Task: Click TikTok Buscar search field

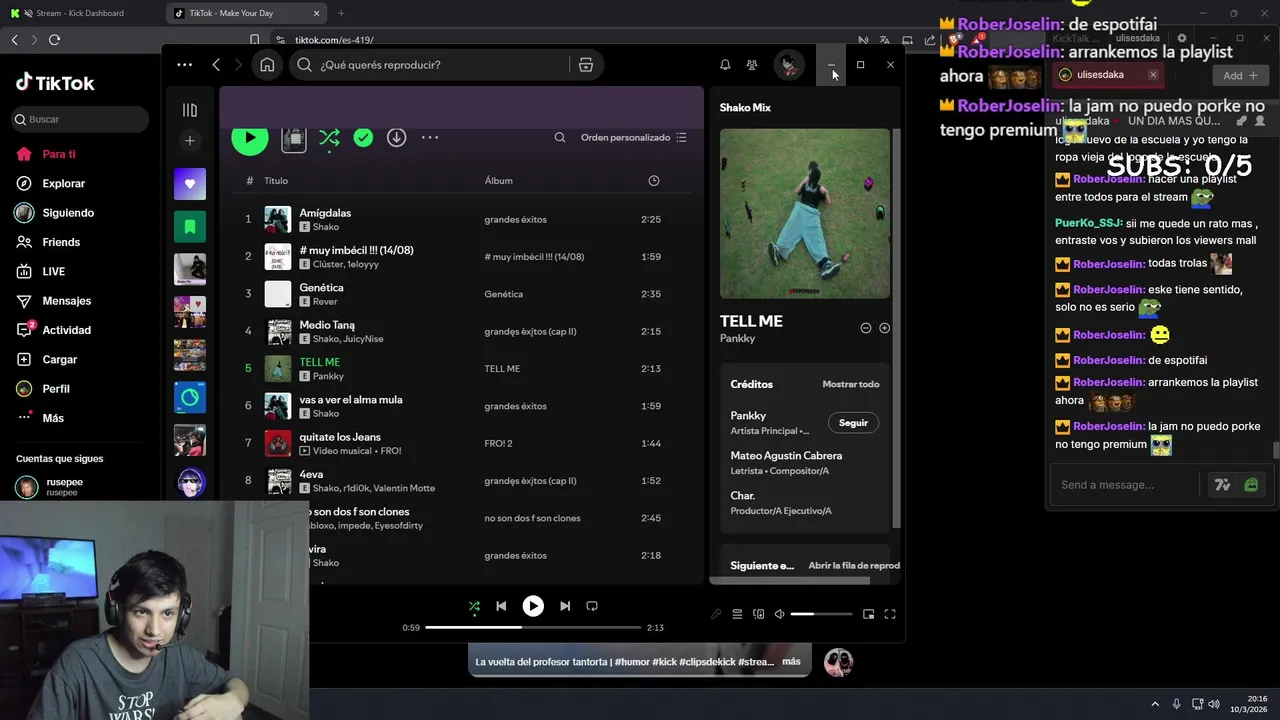Action: point(80,119)
